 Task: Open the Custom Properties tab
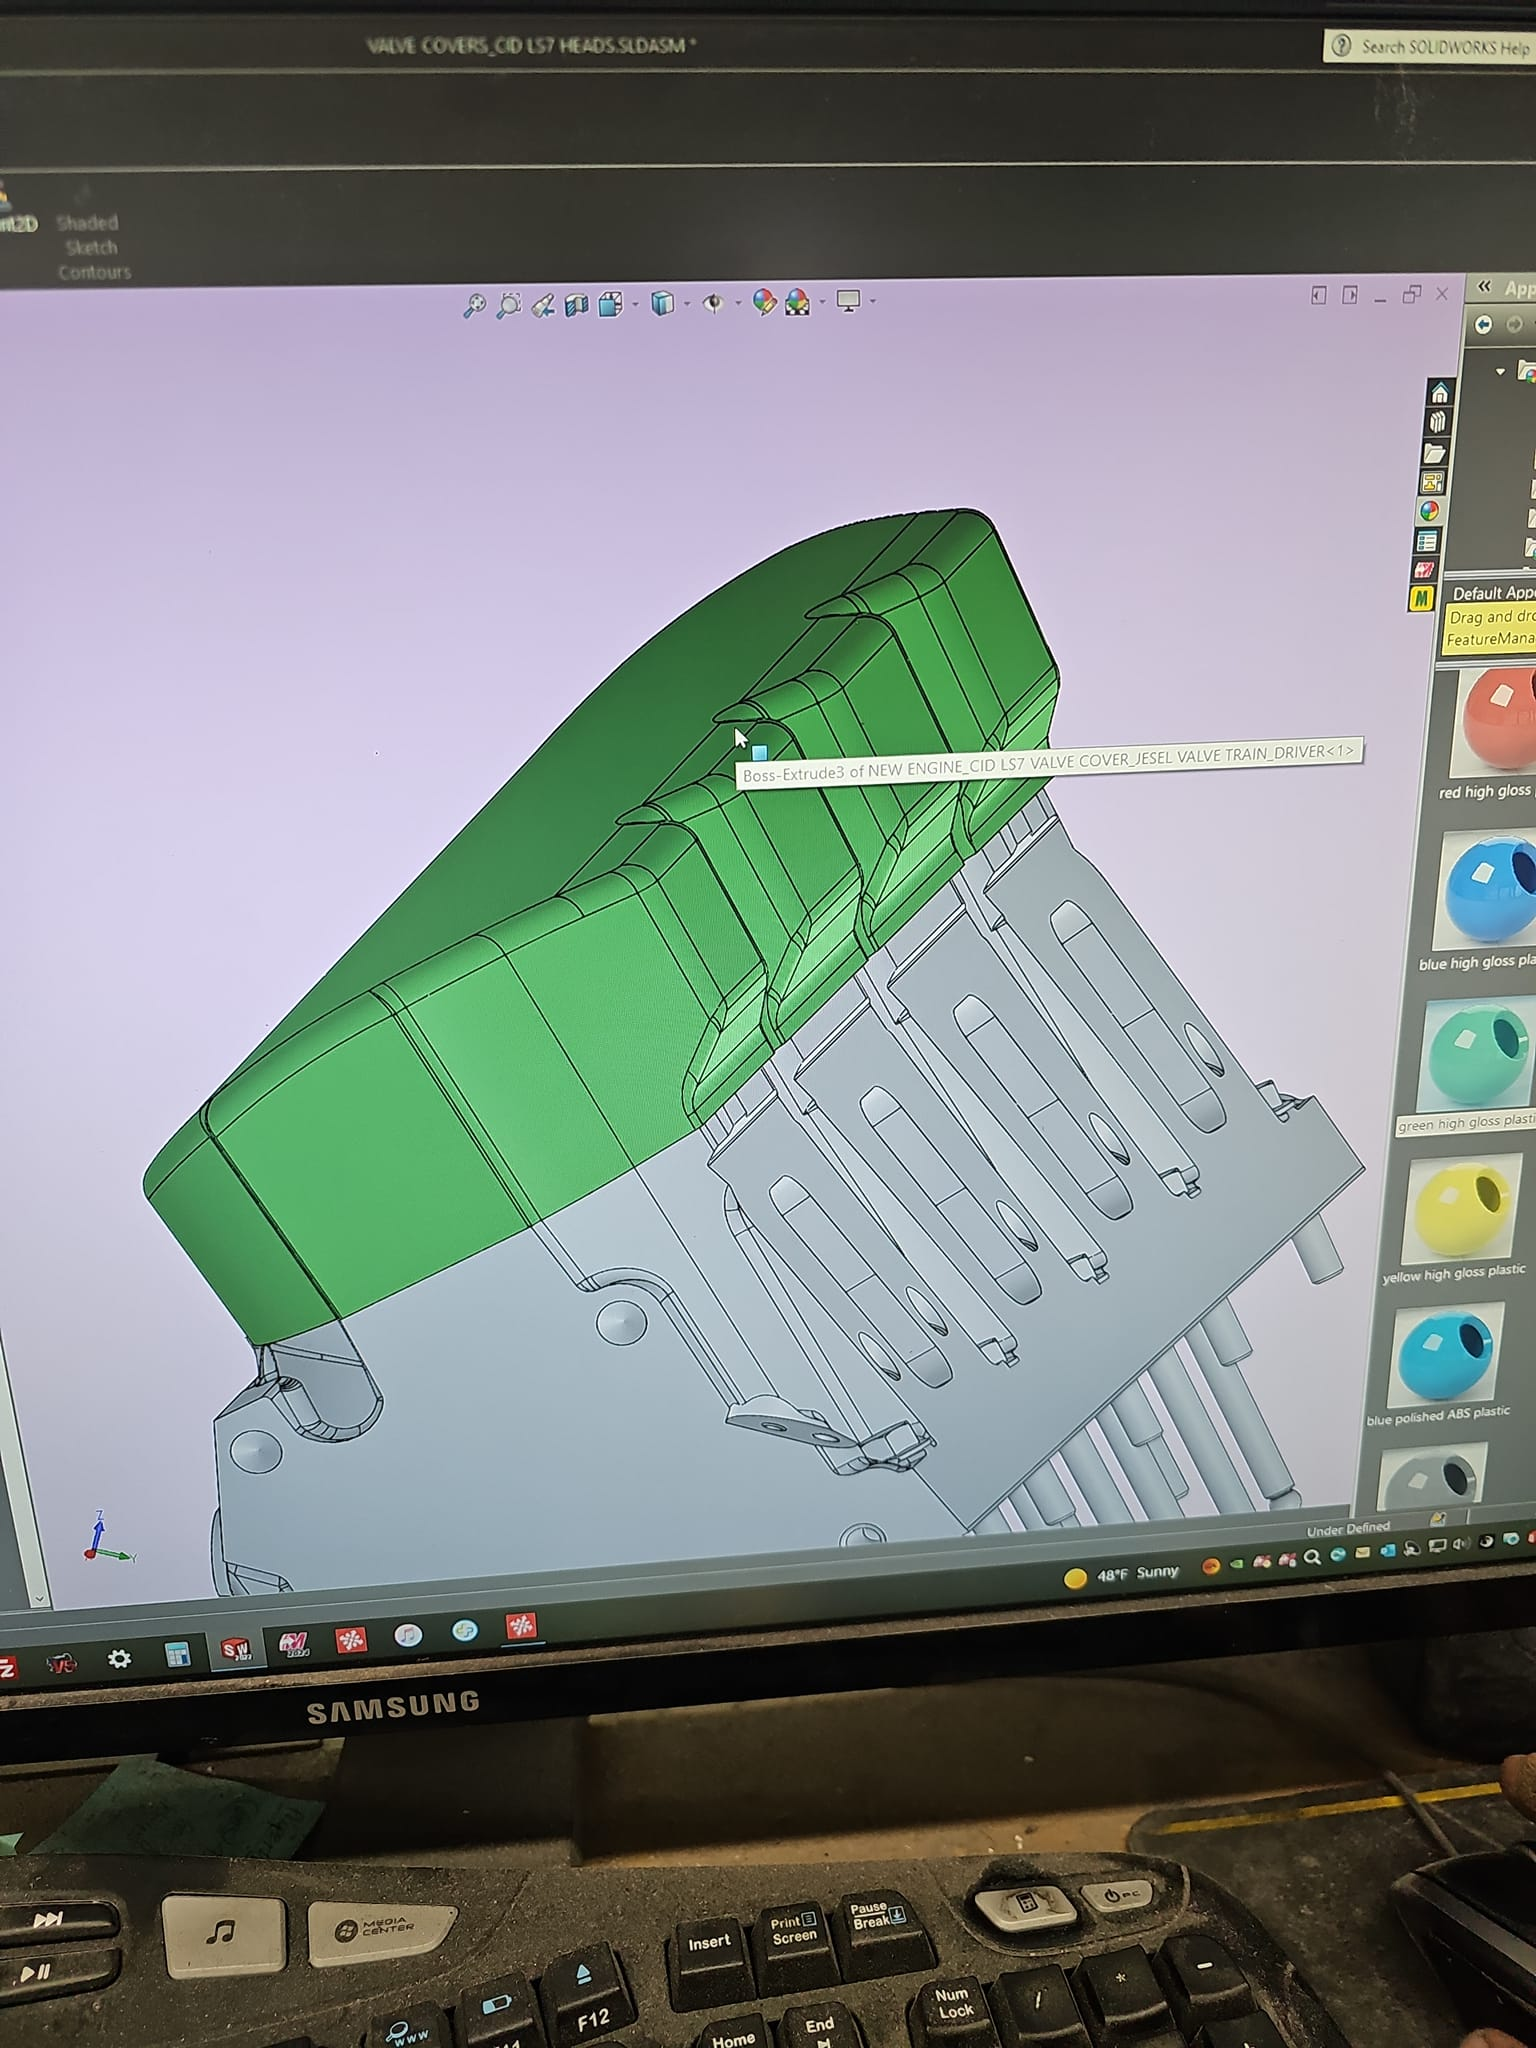coord(1427,541)
